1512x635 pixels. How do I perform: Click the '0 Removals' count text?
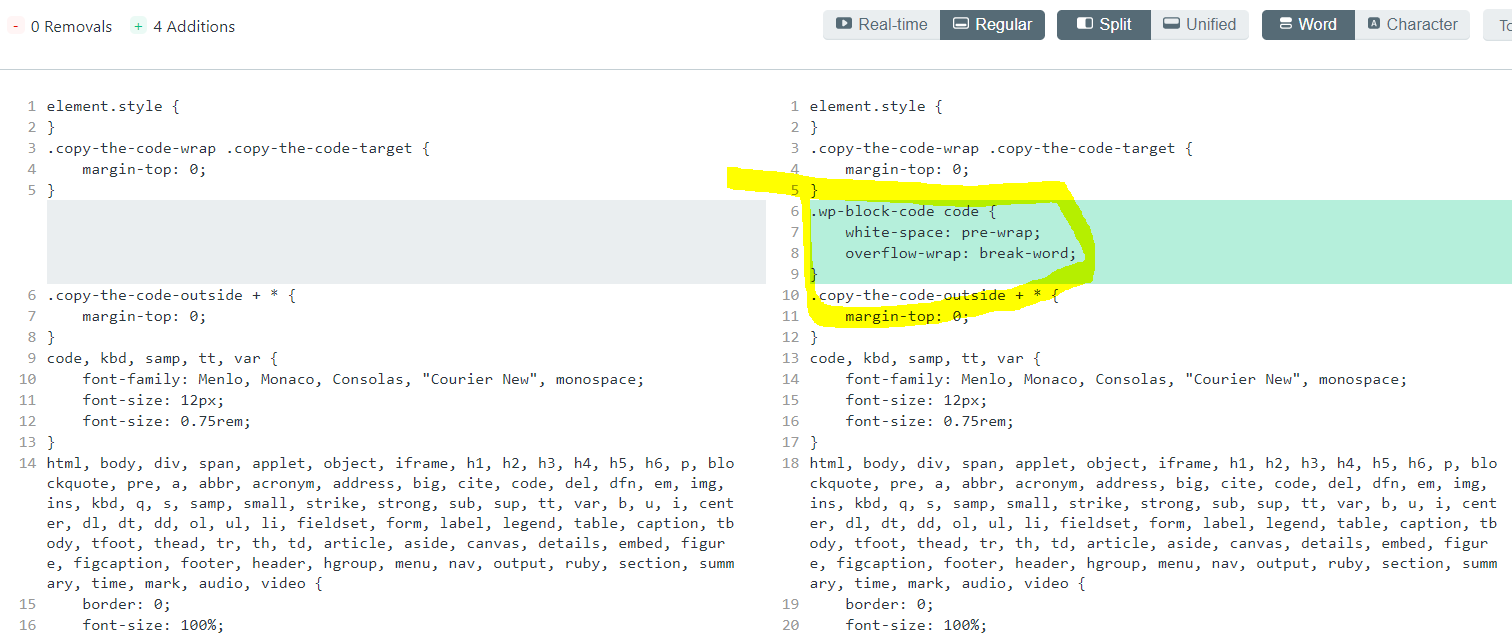click(71, 27)
